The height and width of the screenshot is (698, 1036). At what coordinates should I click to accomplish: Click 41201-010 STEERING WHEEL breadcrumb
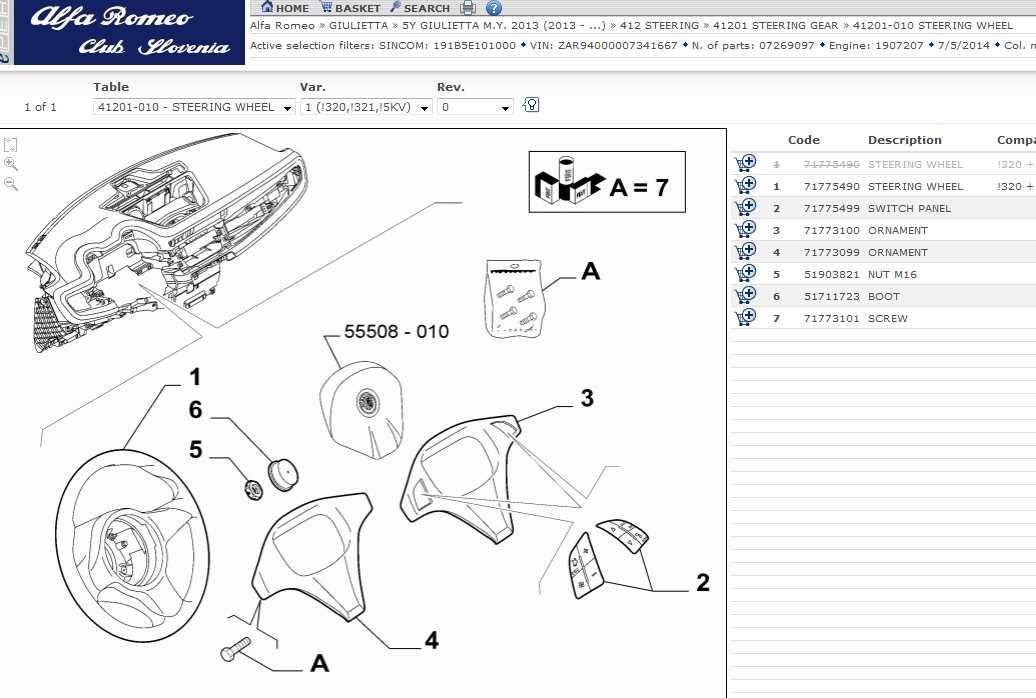coord(932,26)
